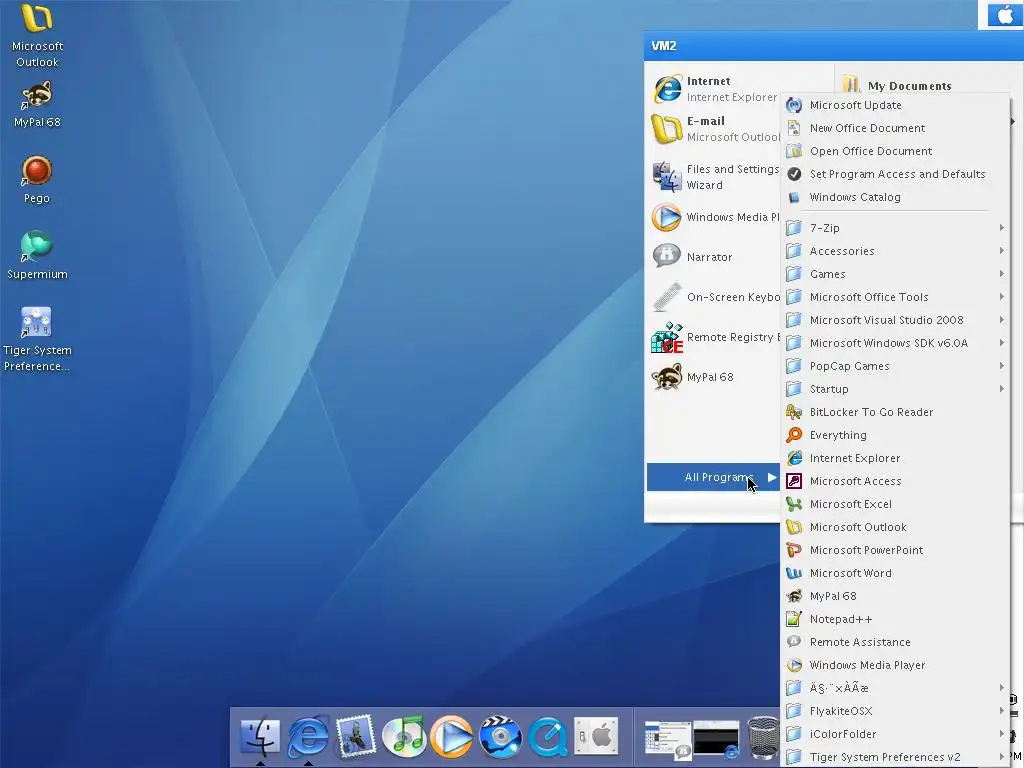
Task: Open E-mail Microsoft Outlook pinned item
Action: click(715, 129)
